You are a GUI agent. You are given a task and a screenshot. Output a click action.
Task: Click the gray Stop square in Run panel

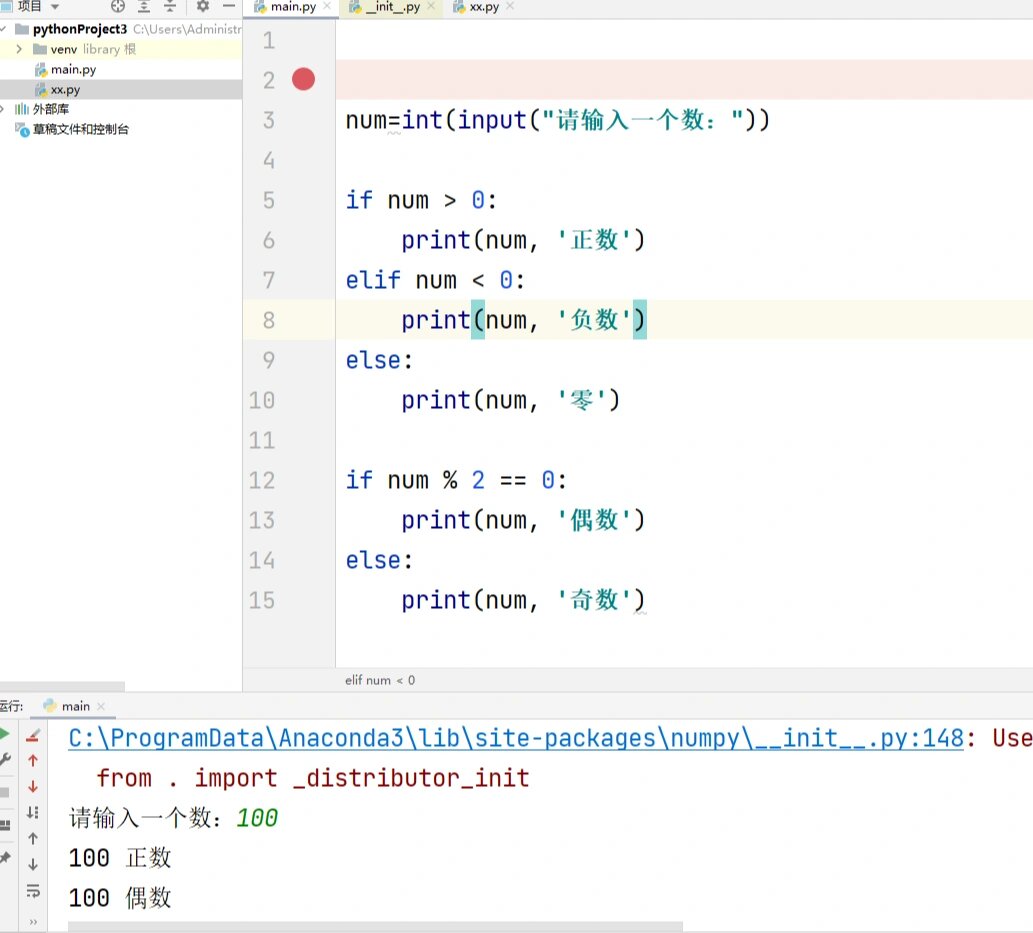click(x=5, y=793)
